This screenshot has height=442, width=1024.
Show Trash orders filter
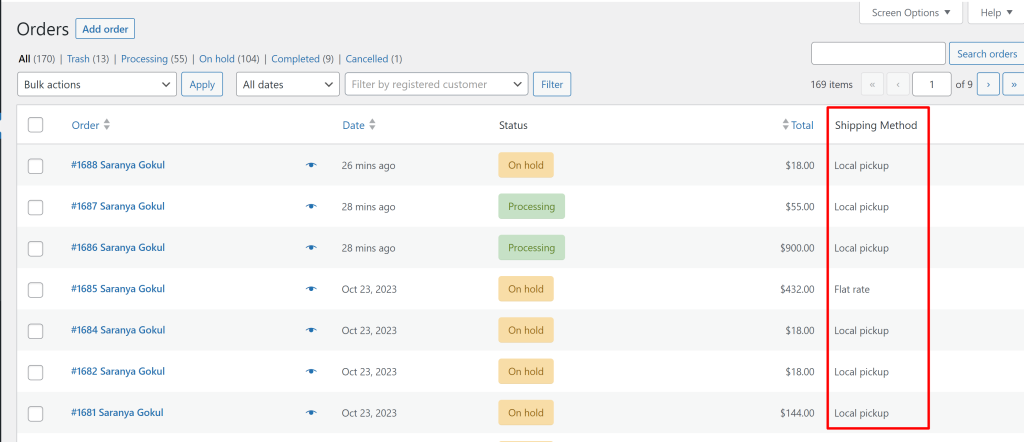pos(88,59)
